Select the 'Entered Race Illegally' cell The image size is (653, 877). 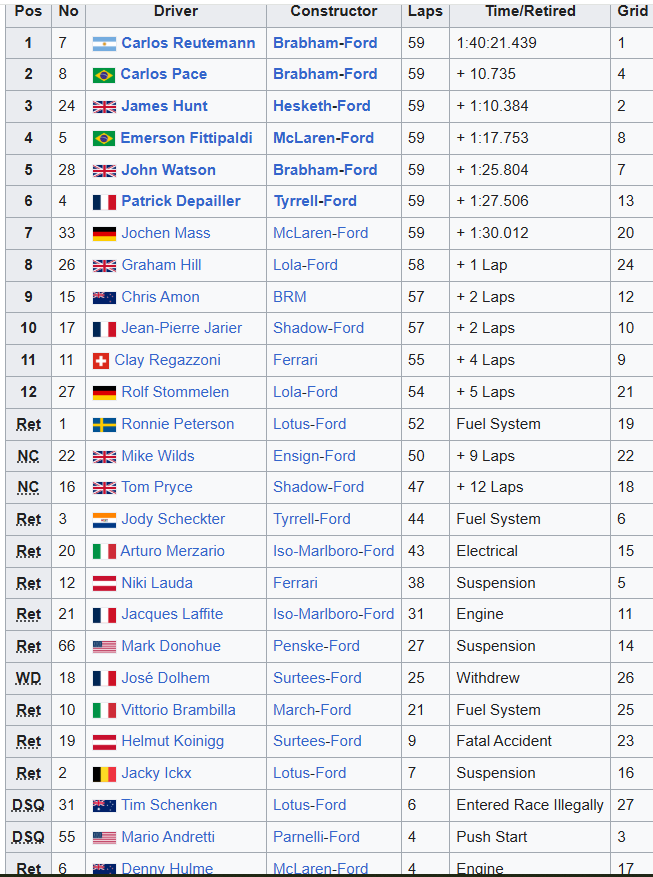coord(530,805)
